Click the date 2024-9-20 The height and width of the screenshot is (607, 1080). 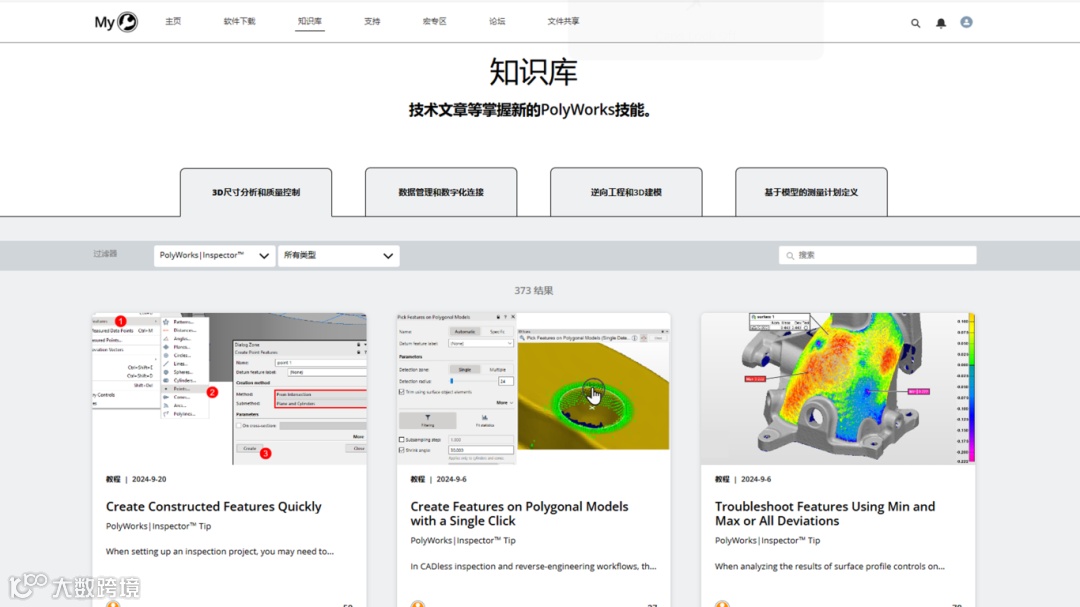click(149, 479)
